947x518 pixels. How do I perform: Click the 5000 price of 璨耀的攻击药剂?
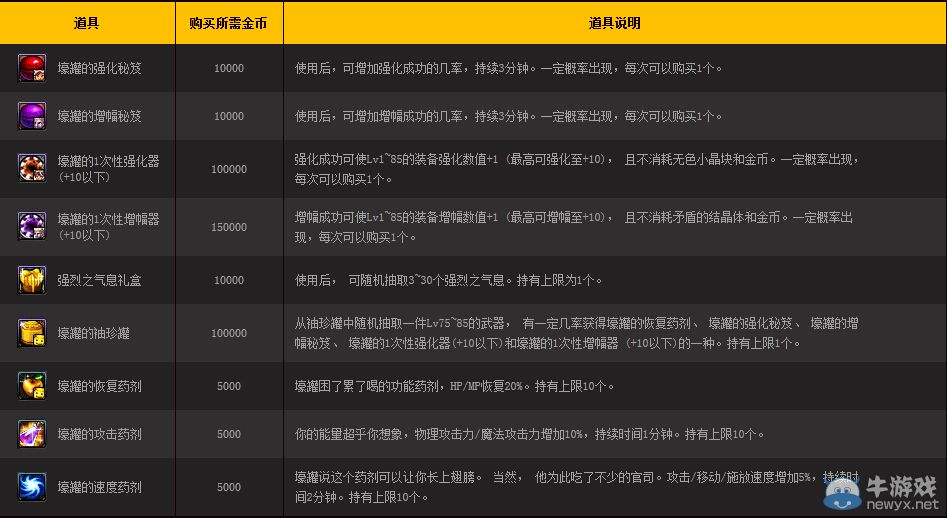(229, 434)
